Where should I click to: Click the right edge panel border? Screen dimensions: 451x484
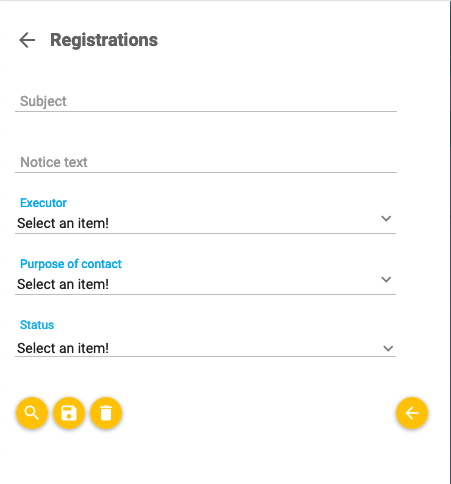point(450,242)
